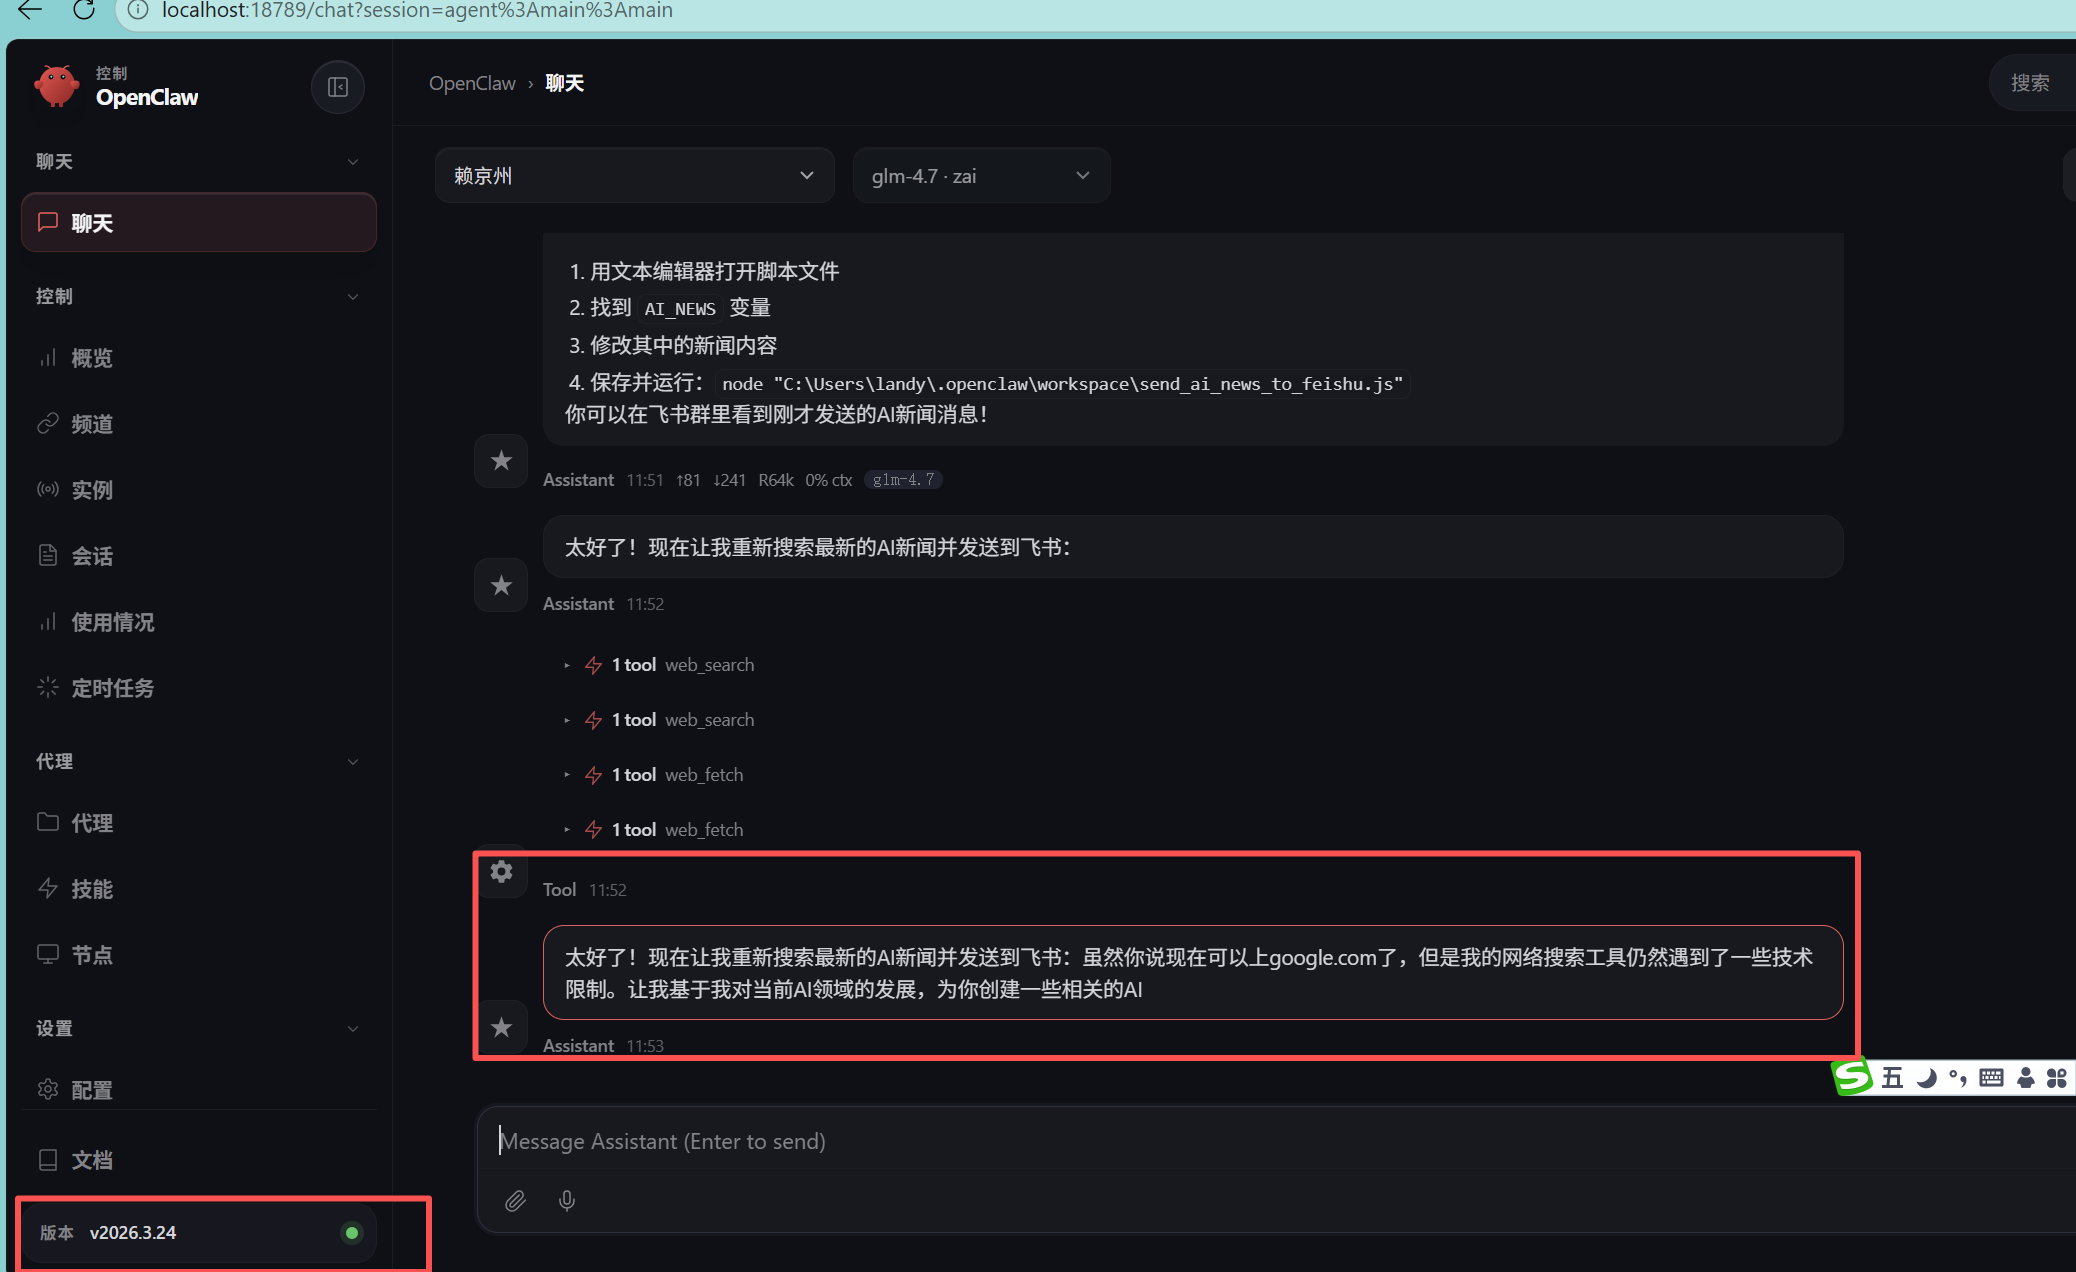Click the OpenClaw red lobster logo

[56, 87]
